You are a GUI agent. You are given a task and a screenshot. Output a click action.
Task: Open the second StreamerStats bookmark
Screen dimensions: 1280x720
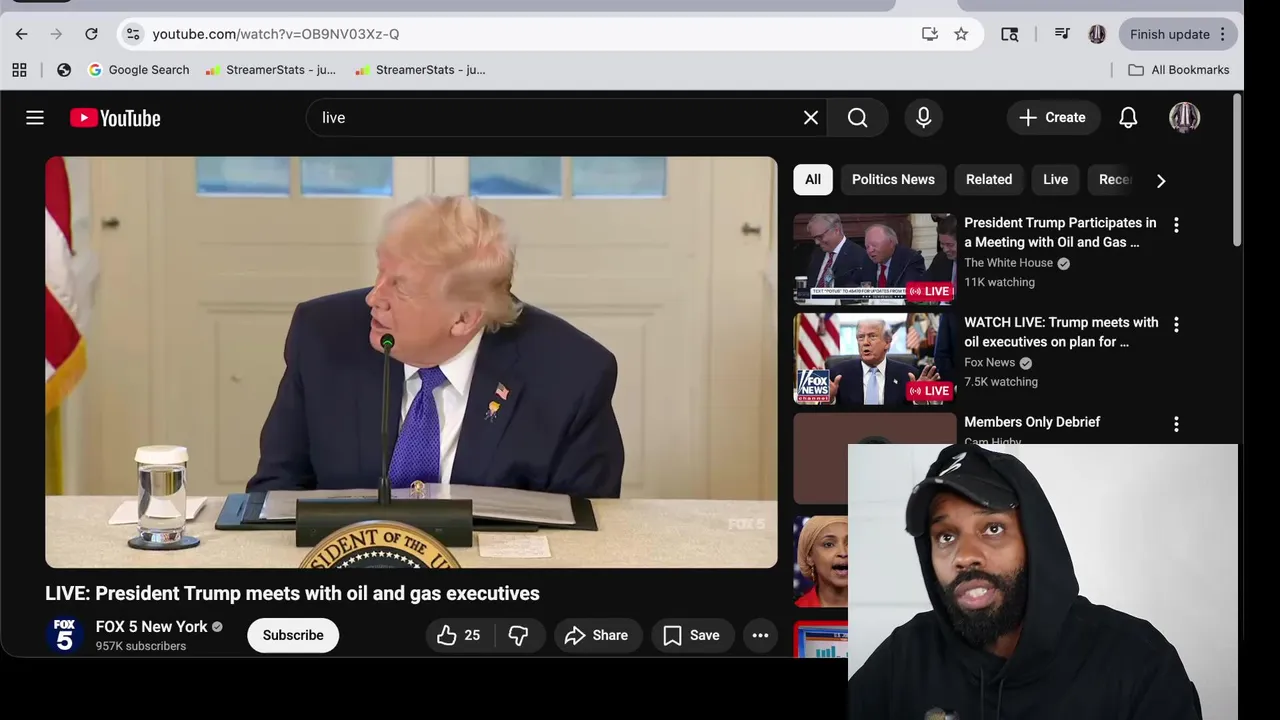tap(420, 70)
